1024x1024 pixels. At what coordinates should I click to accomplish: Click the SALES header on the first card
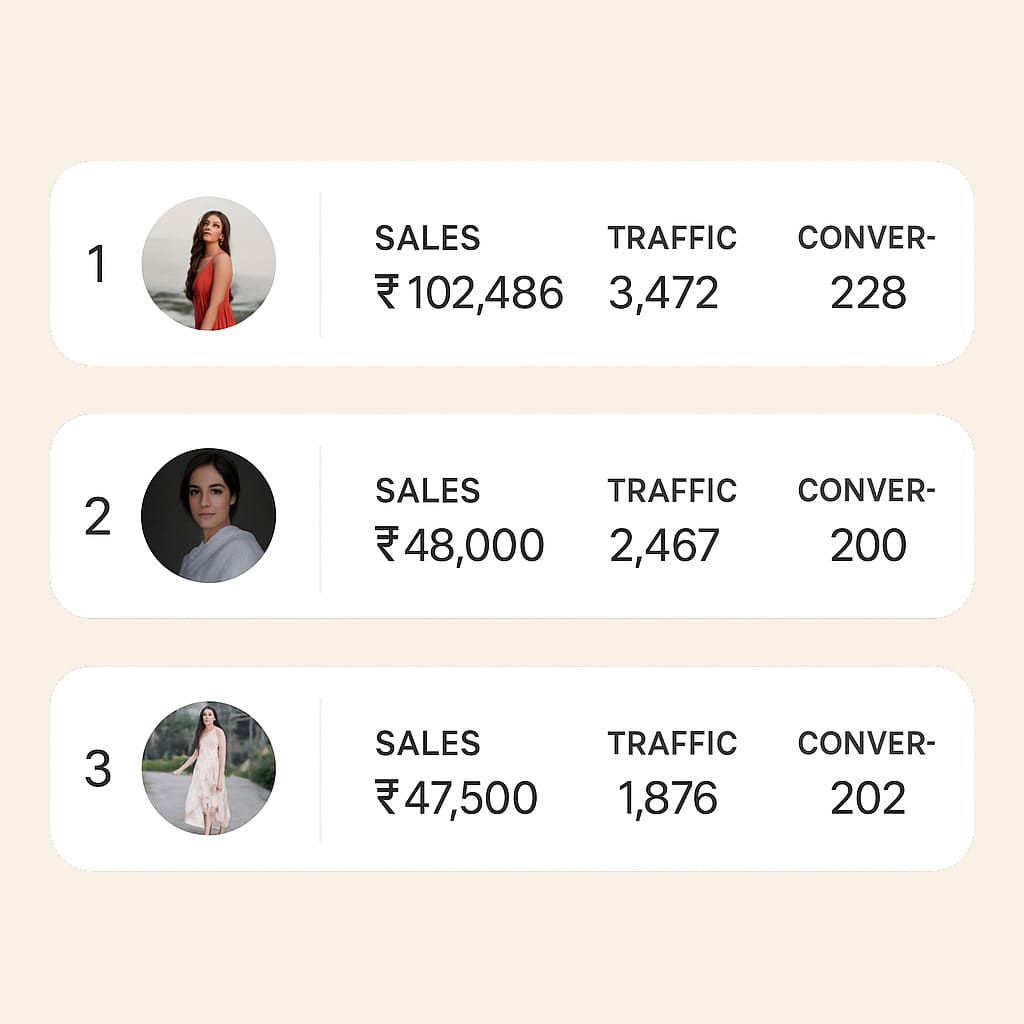click(x=426, y=238)
